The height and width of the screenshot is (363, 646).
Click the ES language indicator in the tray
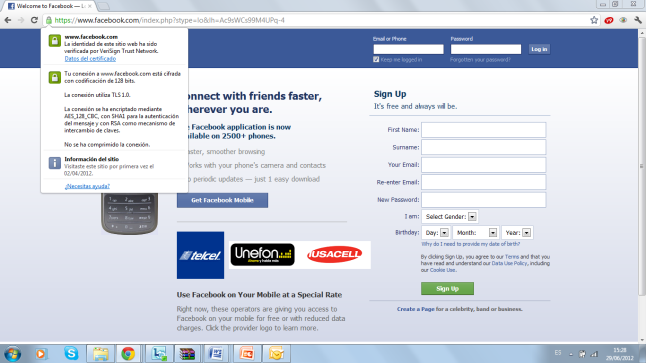coord(558,353)
